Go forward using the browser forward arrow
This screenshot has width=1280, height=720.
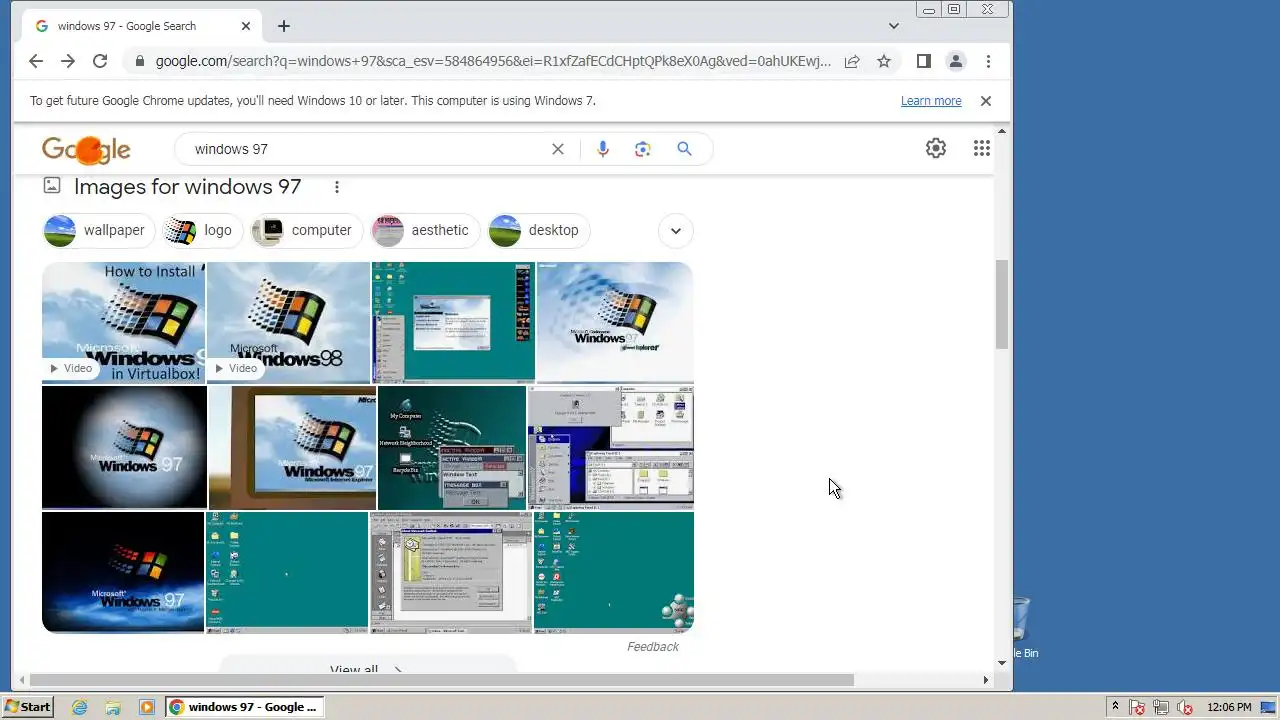(x=68, y=61)
